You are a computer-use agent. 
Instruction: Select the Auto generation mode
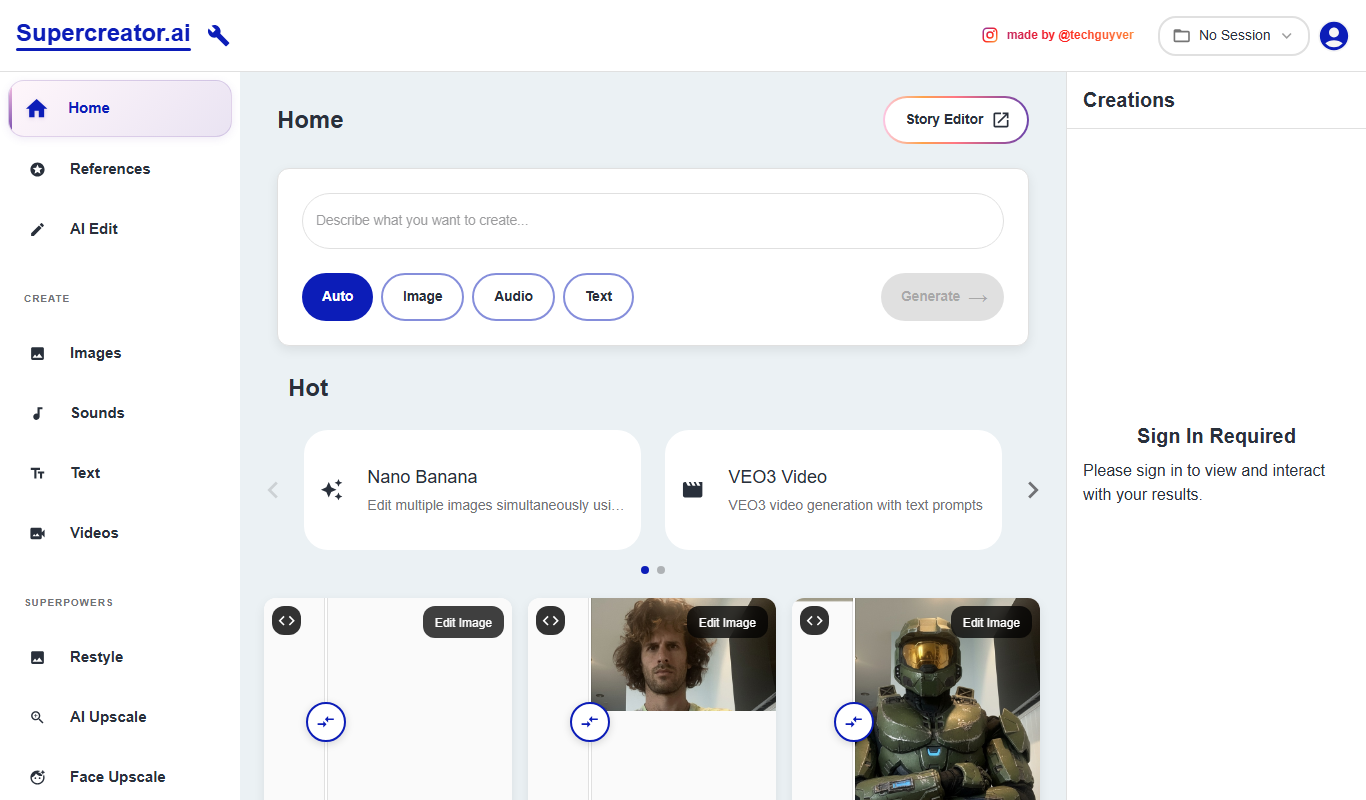[337, 297]
